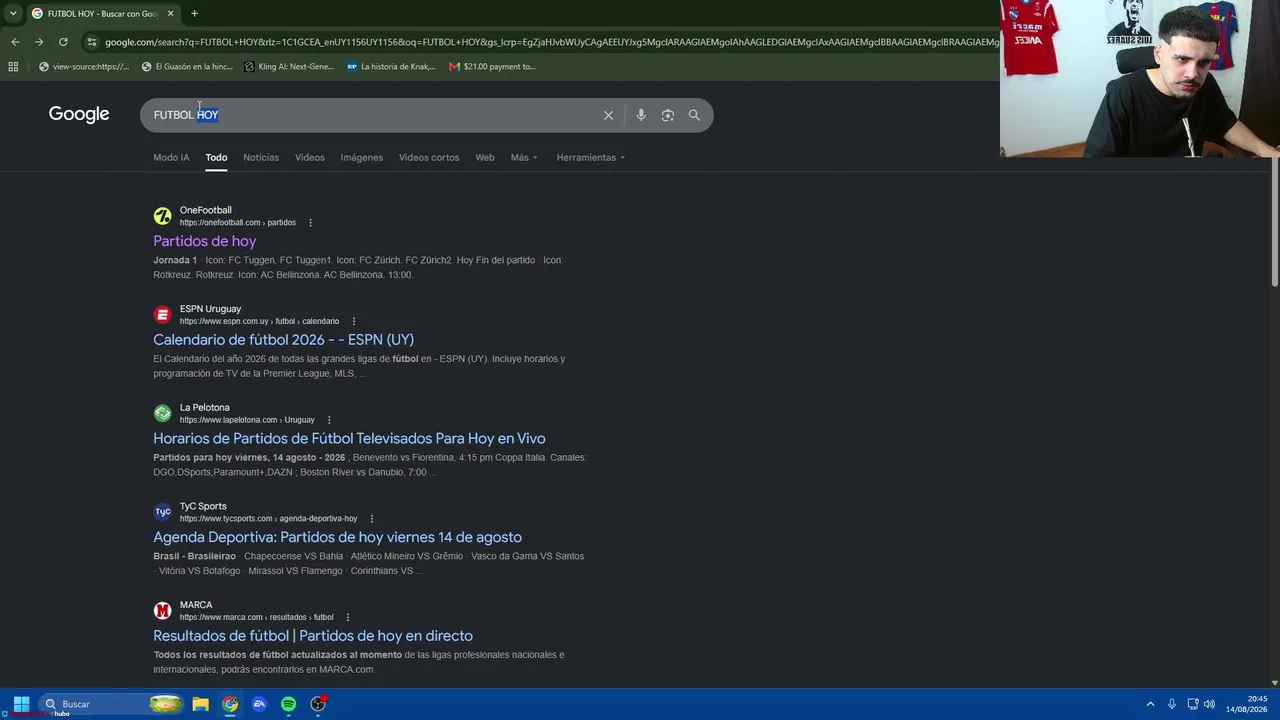1280x720 pixels.
Task: Open a new browser tab with plus
Action: click(x=194, y=13)
